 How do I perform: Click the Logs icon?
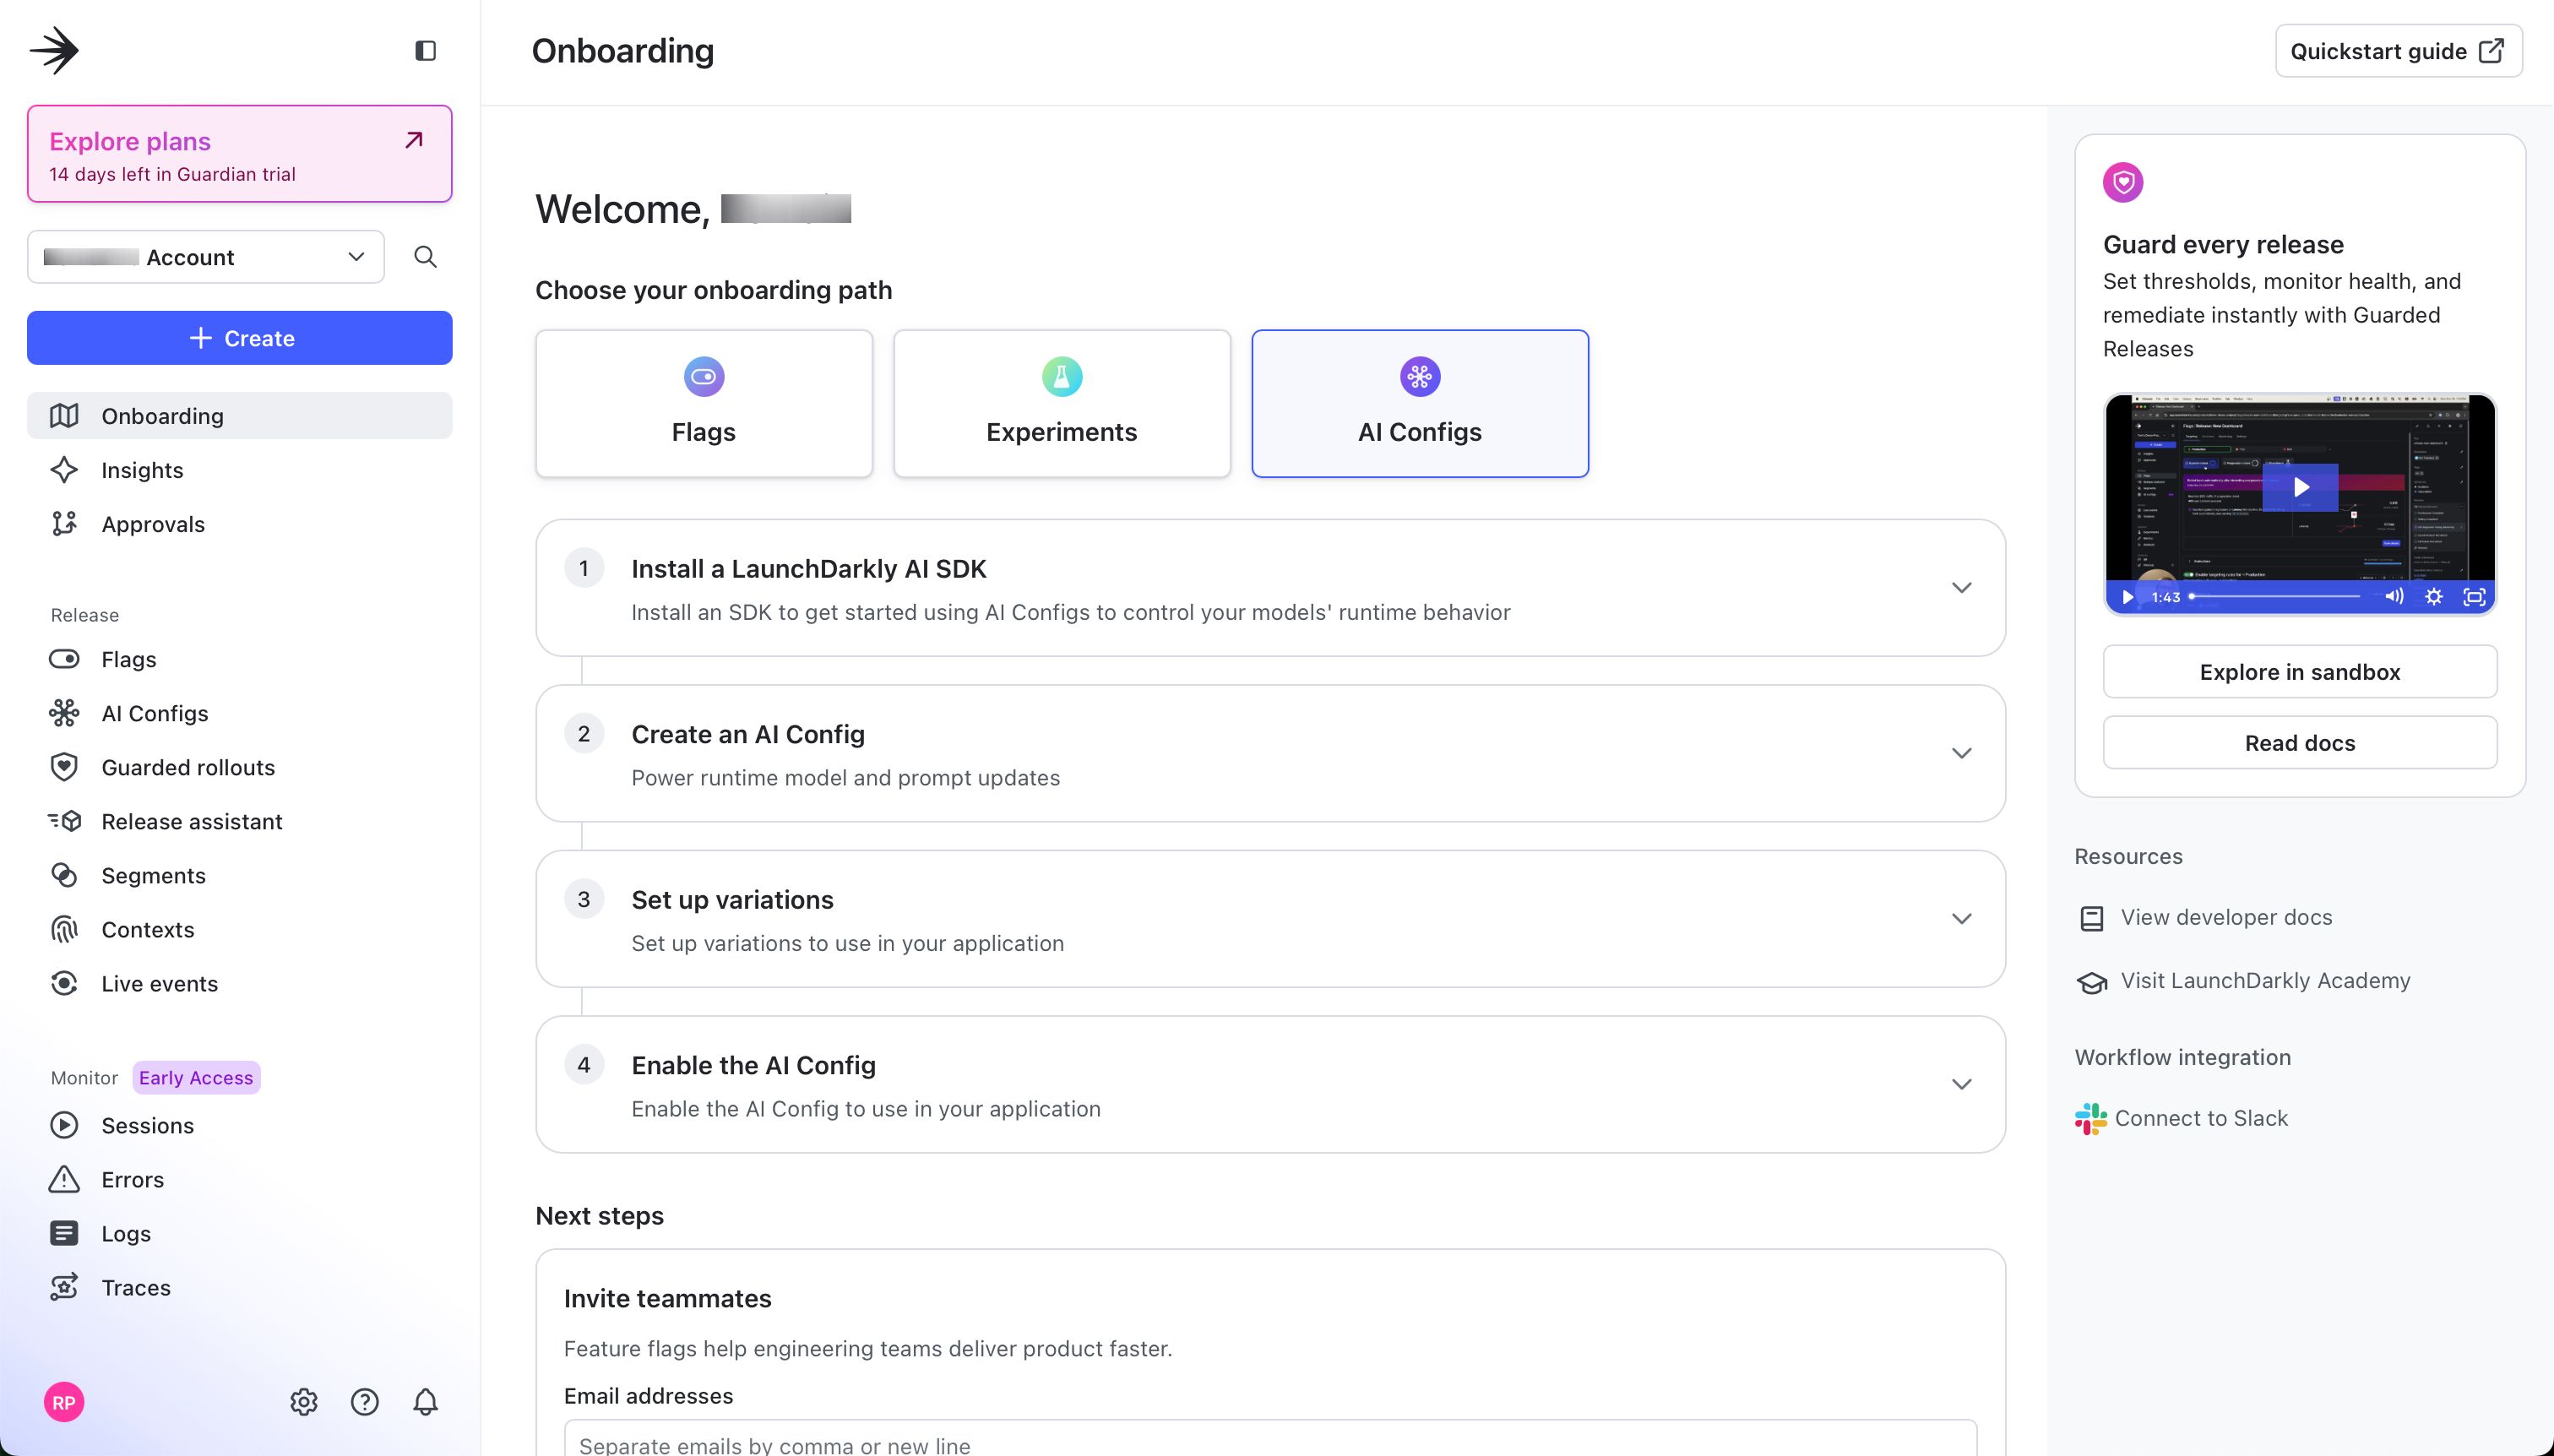click(x=64, y=1233)
